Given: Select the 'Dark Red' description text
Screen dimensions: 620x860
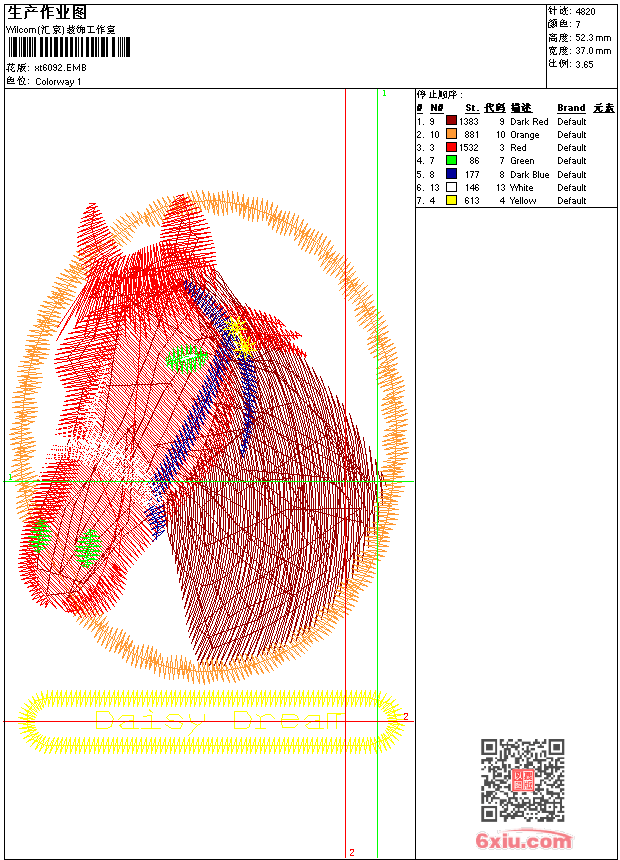Looking at the screenshot, I should pyautogui.click(x=529, y=121).
